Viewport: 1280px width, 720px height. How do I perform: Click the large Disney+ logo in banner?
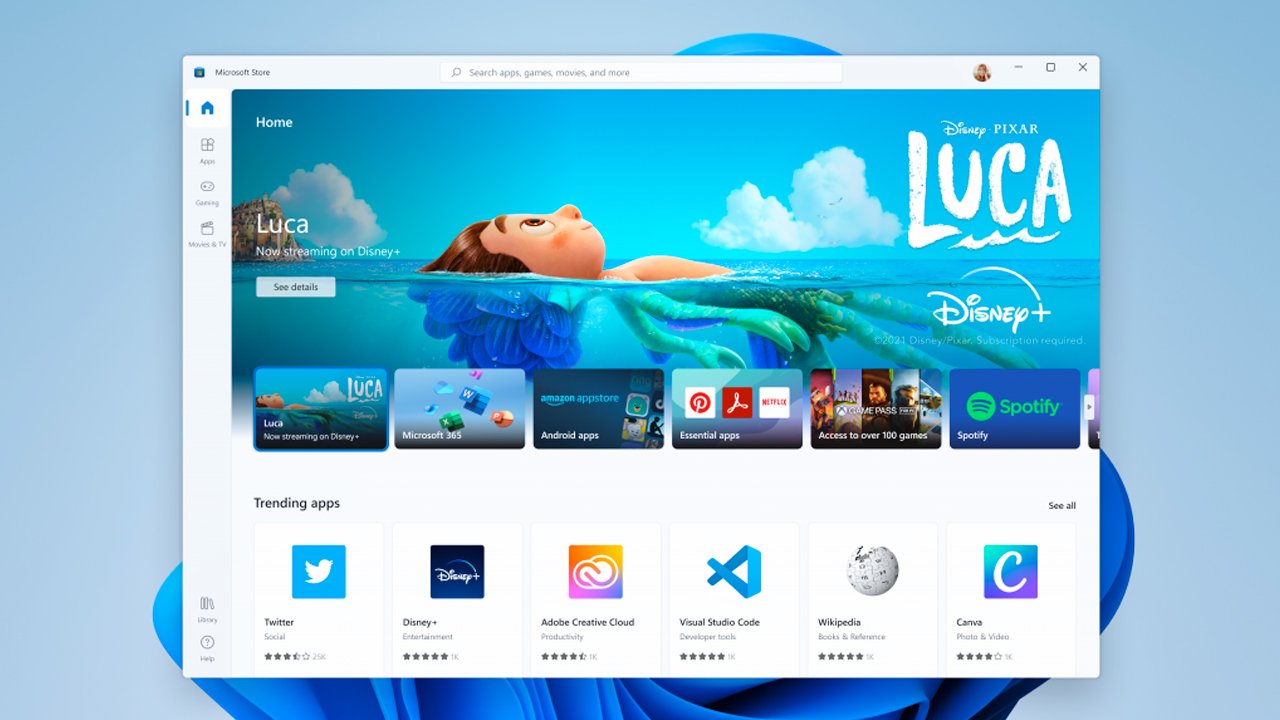[989, 301]
